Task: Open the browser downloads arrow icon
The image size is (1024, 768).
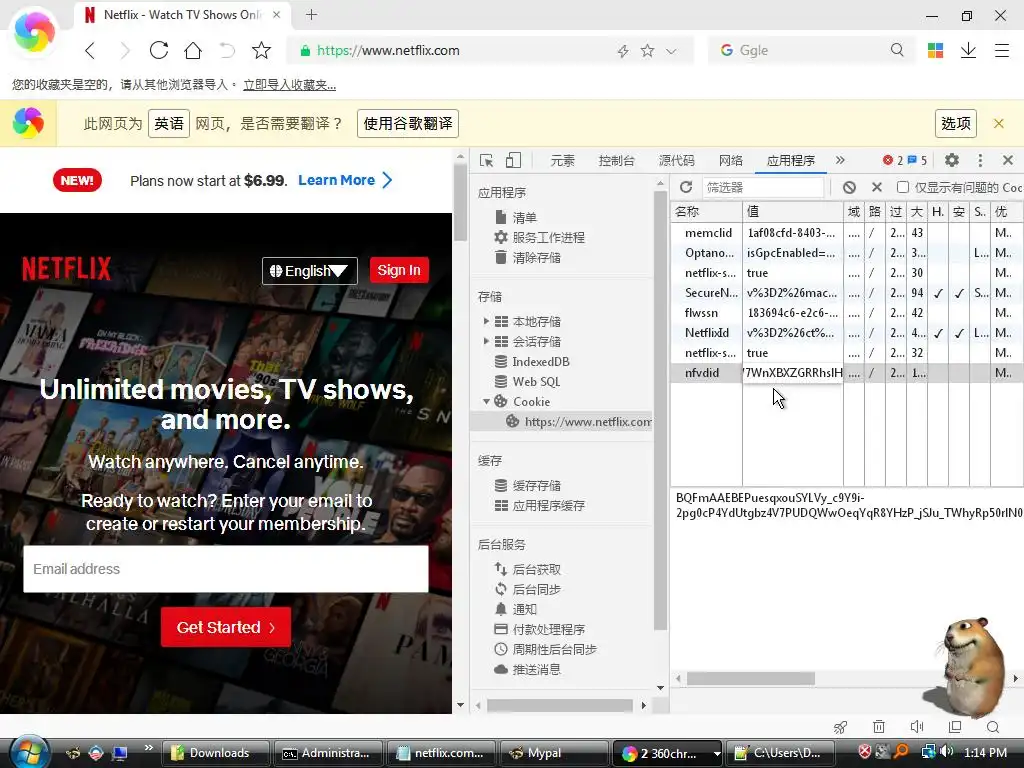Action: pyautogui.click(x=968, y=50)
